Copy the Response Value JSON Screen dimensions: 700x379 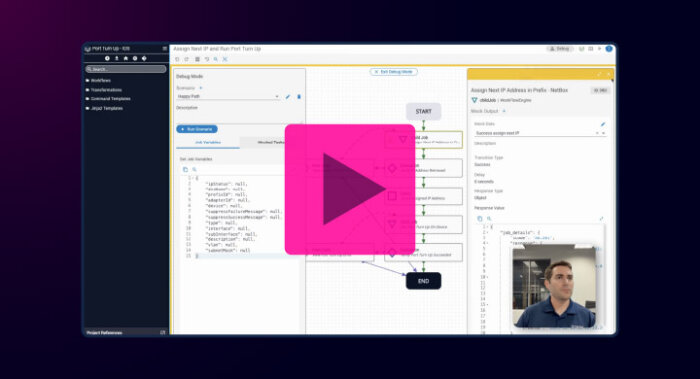coord(480,219)
